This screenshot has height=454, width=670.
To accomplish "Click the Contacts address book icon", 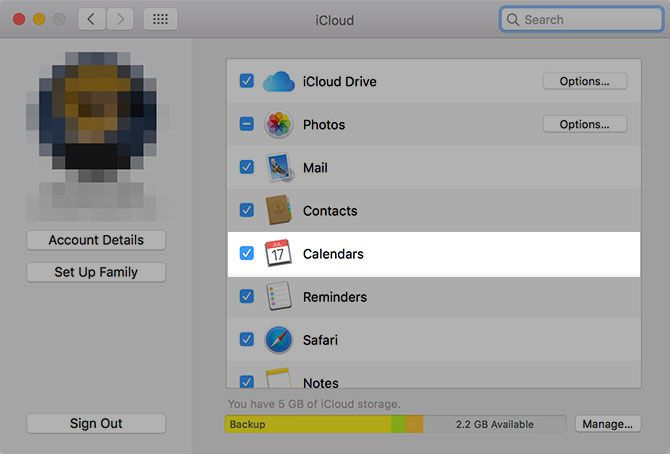I will pos(279,210).
